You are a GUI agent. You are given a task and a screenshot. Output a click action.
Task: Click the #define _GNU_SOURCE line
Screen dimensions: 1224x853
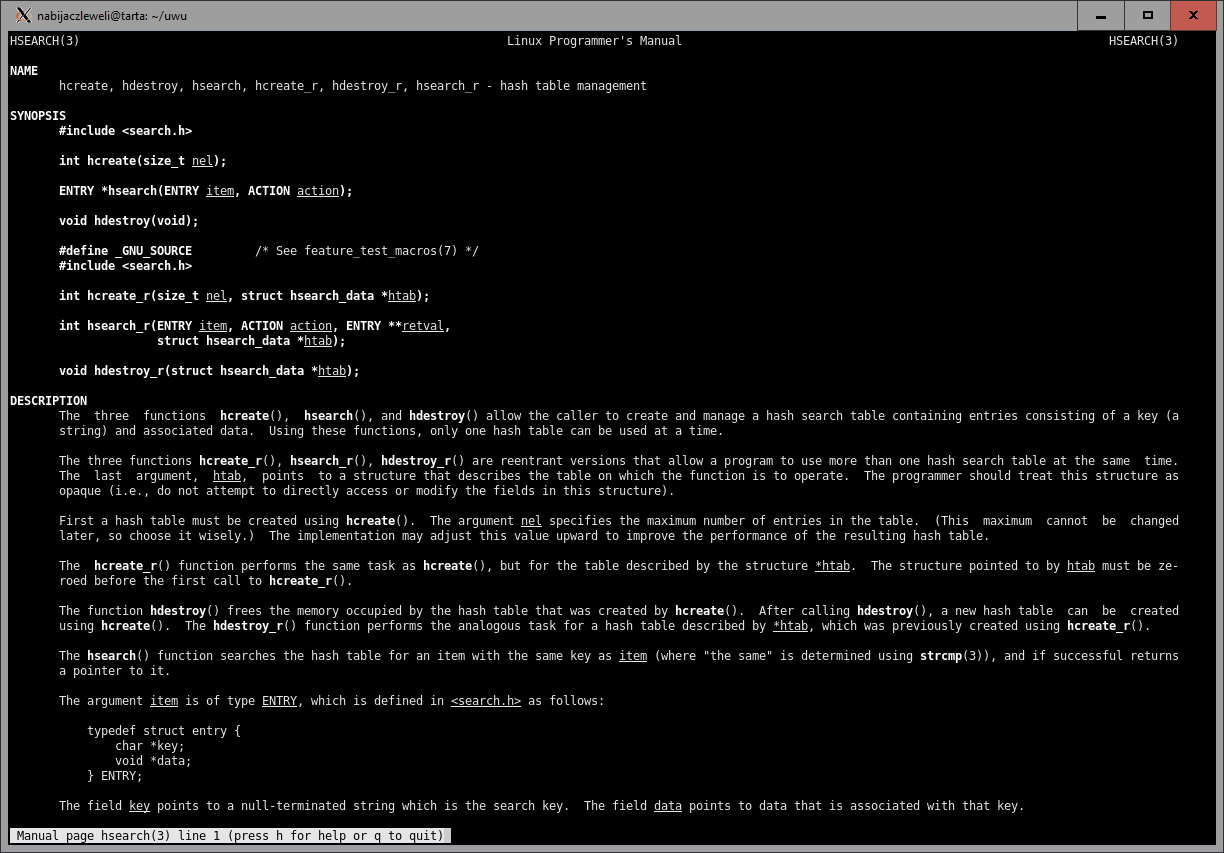coord(125,251)
